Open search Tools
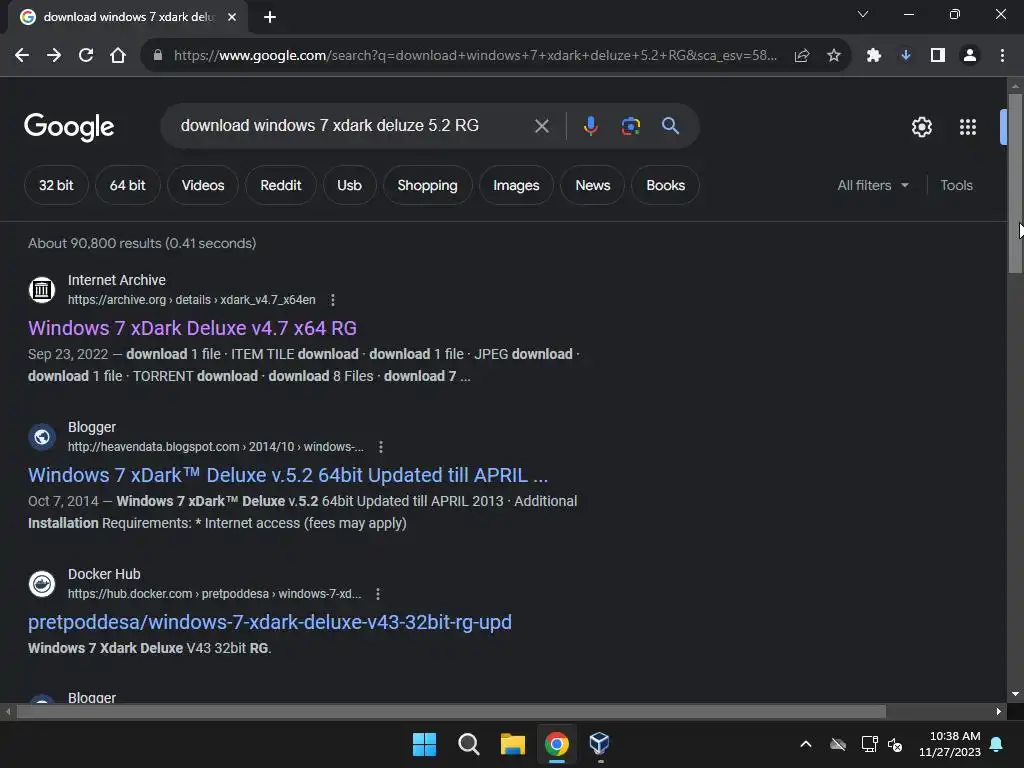 pyautogui.click(x=956, y=185)
